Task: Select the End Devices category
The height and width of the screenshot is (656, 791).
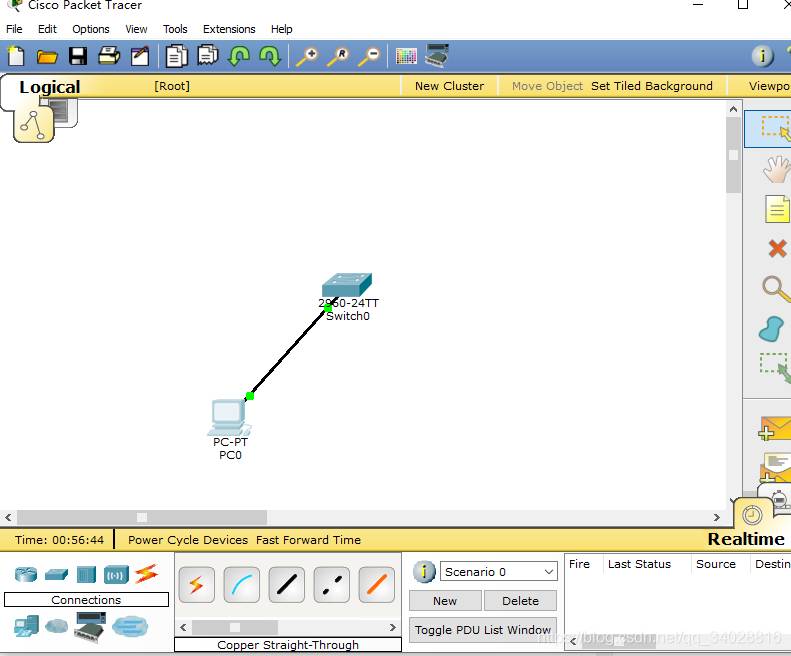Action: (x=26, y=626)
